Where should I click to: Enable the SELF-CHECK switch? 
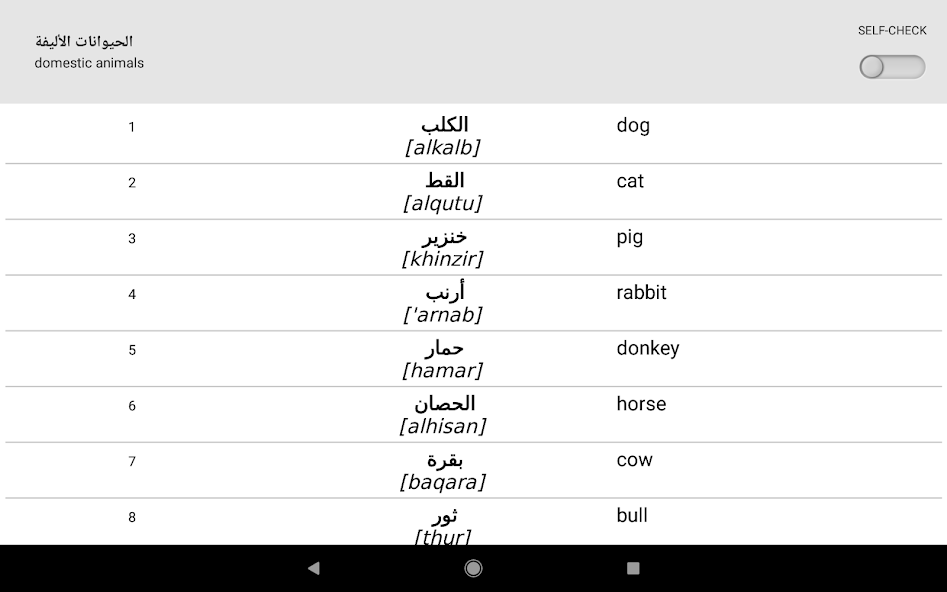[892, 66]
